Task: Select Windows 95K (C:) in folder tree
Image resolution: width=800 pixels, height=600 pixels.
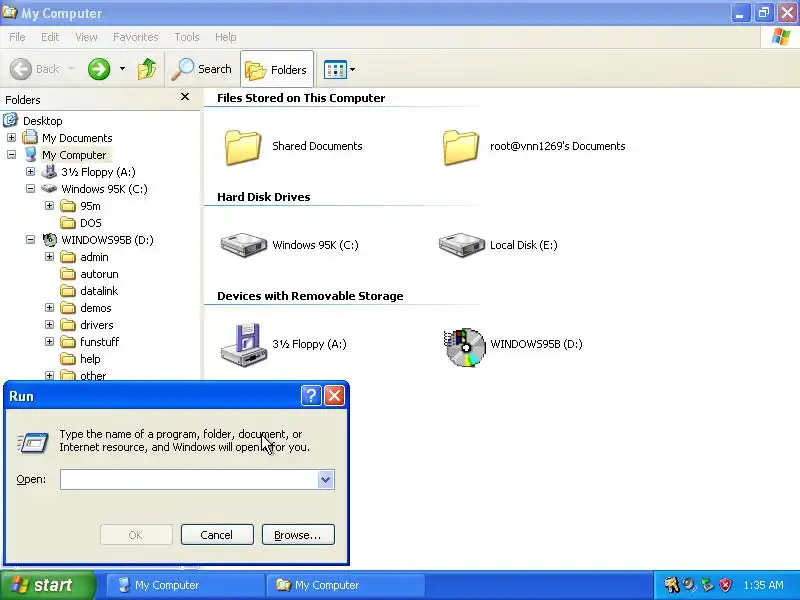Action: [105, 189]
